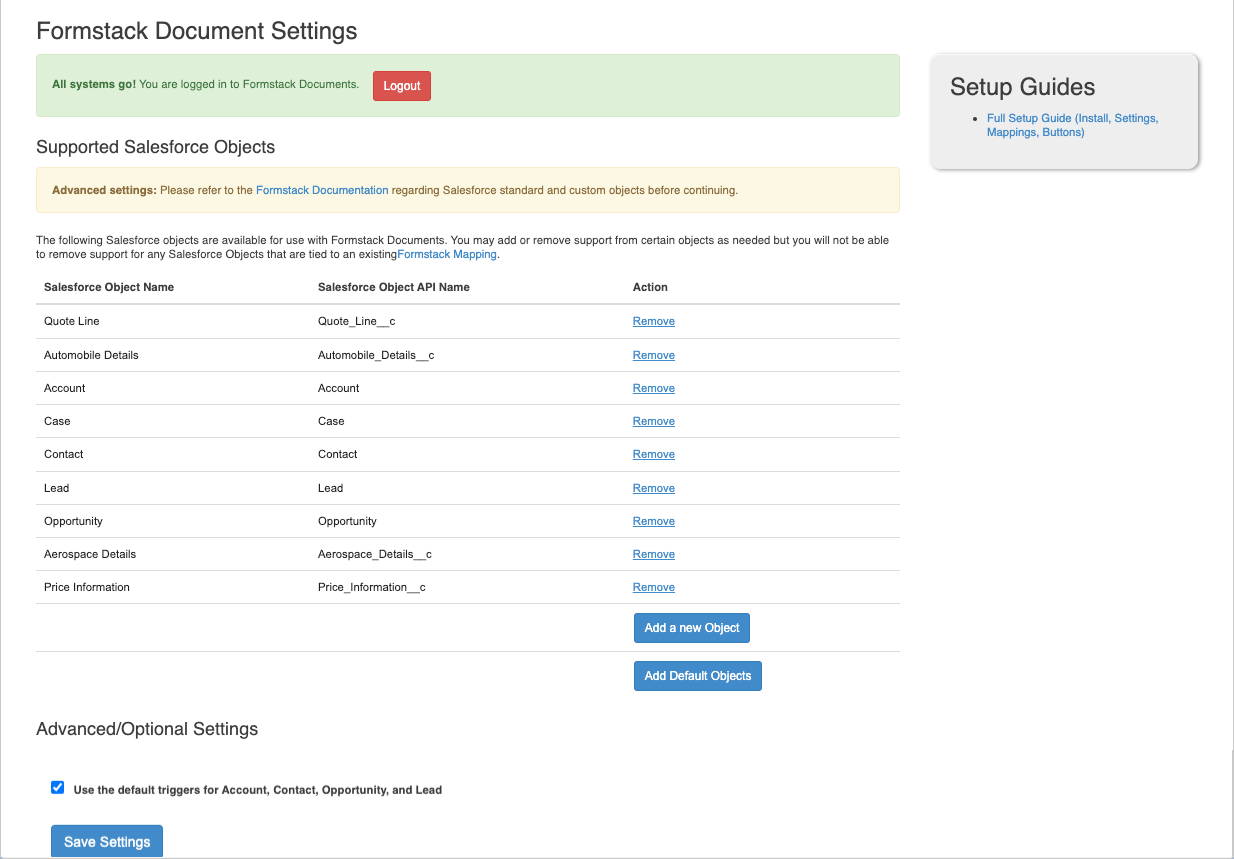Click Add Default Objects
This screenshot has width=1234, height=859.
point(697,675)
